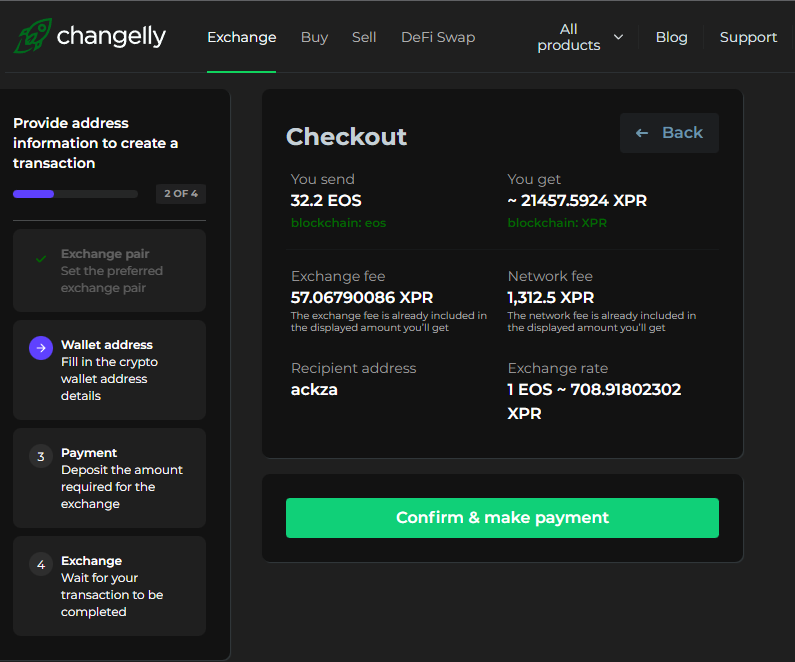Click the You get label
Screen dimensions: 795x662
click(x=534, y=179)
